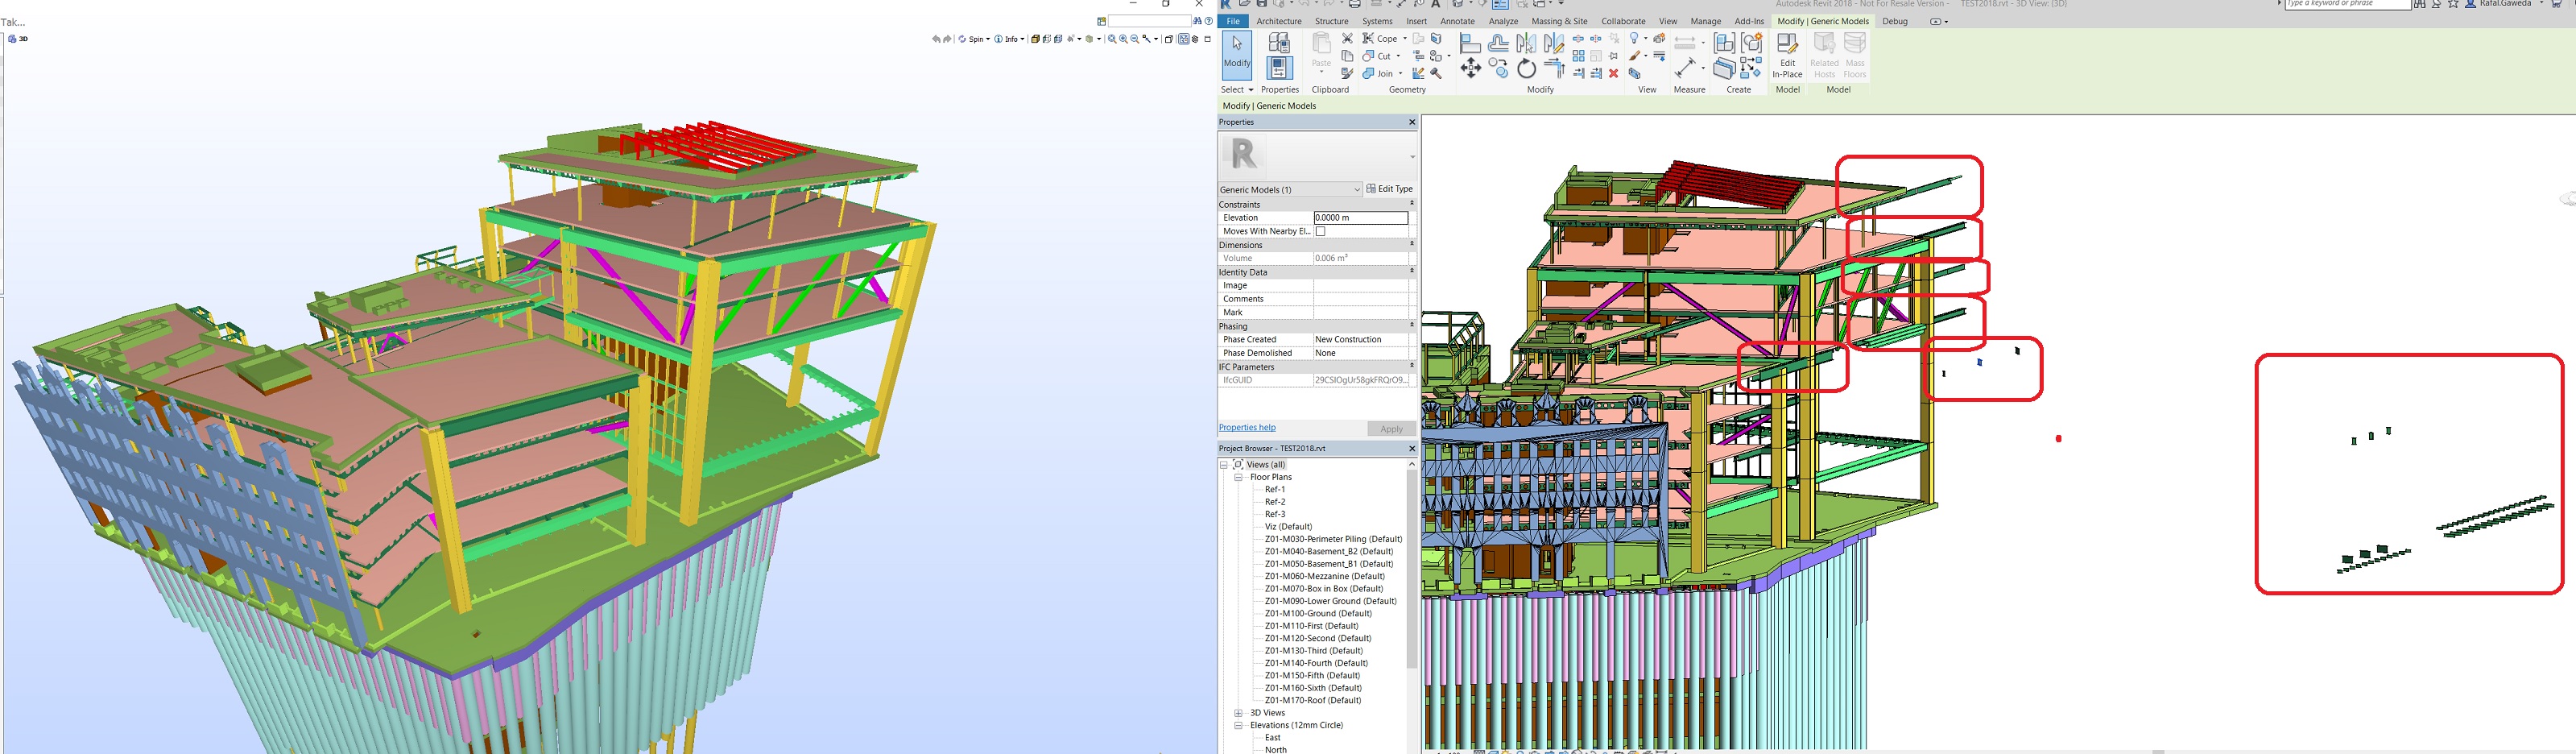Close the Project Browser panel
Screen dimensions: 2576x754
point(1412,448)
